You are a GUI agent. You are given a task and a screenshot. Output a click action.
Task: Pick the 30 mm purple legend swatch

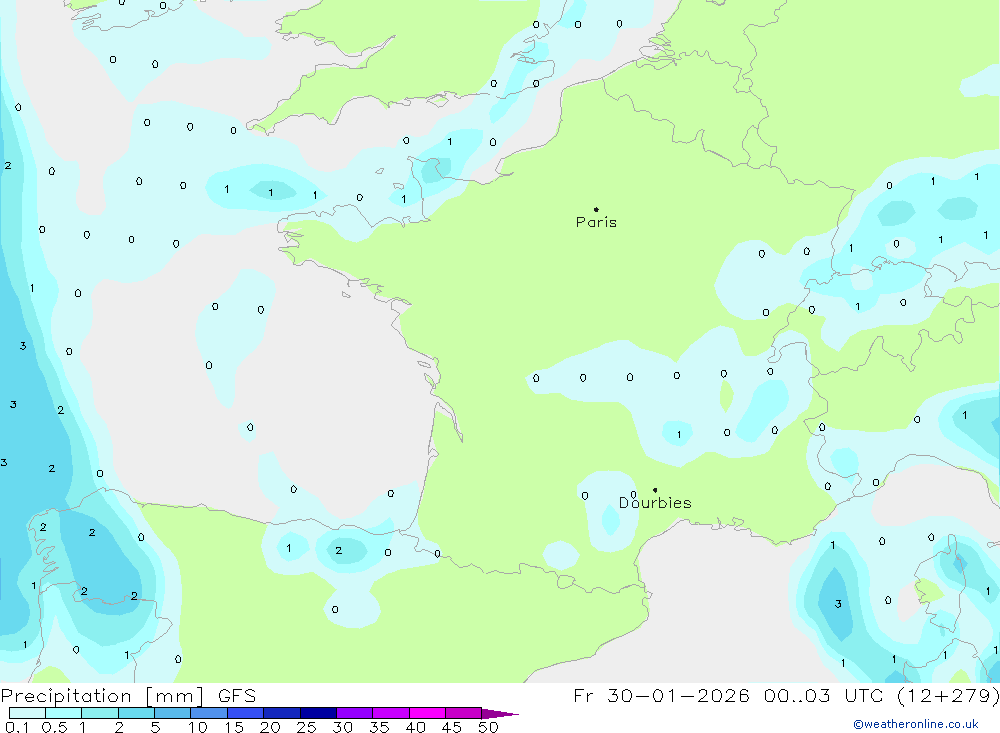[x=355, y=713]
